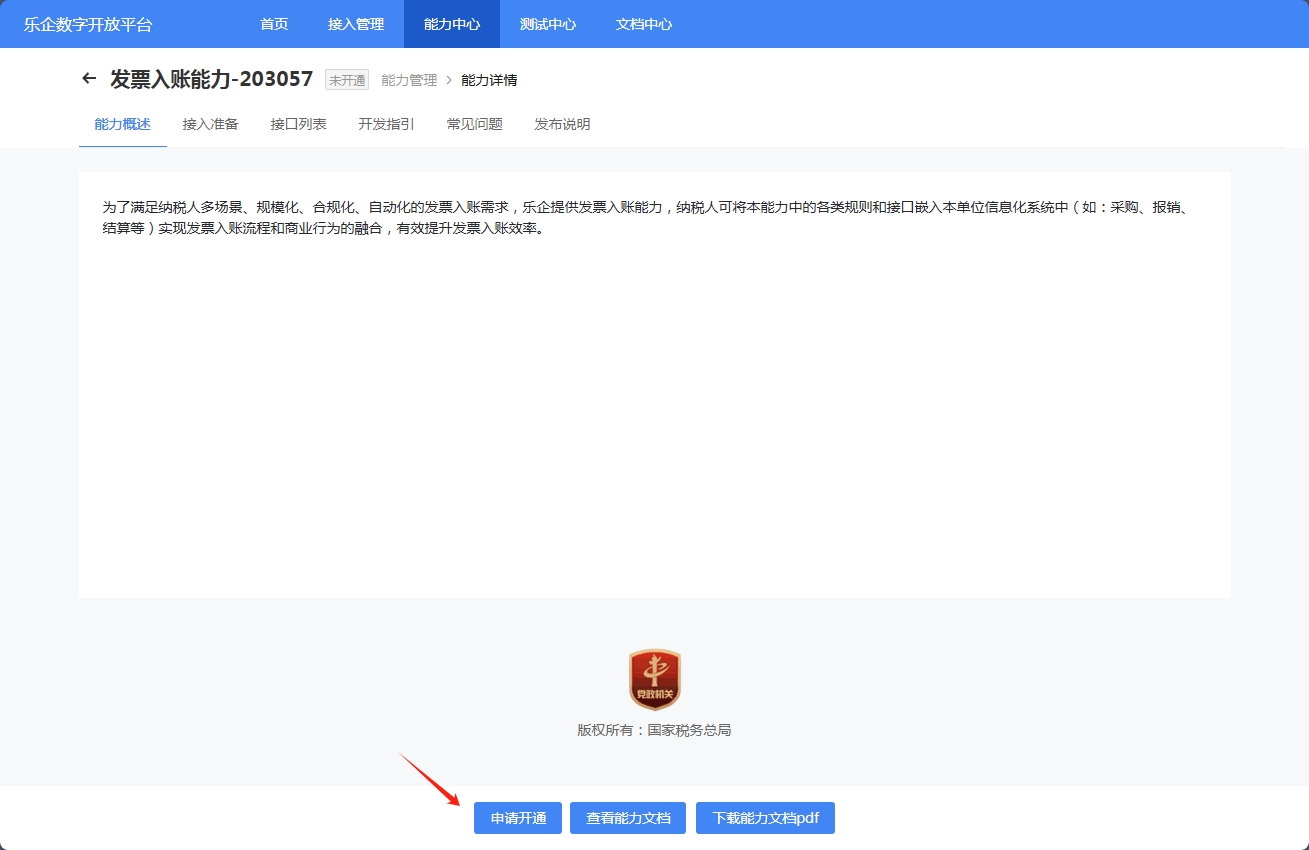Click the 乐企数字开放平台 platform logo text
1309x850 pixels.
pyautogui.click(x=88, y=24)
